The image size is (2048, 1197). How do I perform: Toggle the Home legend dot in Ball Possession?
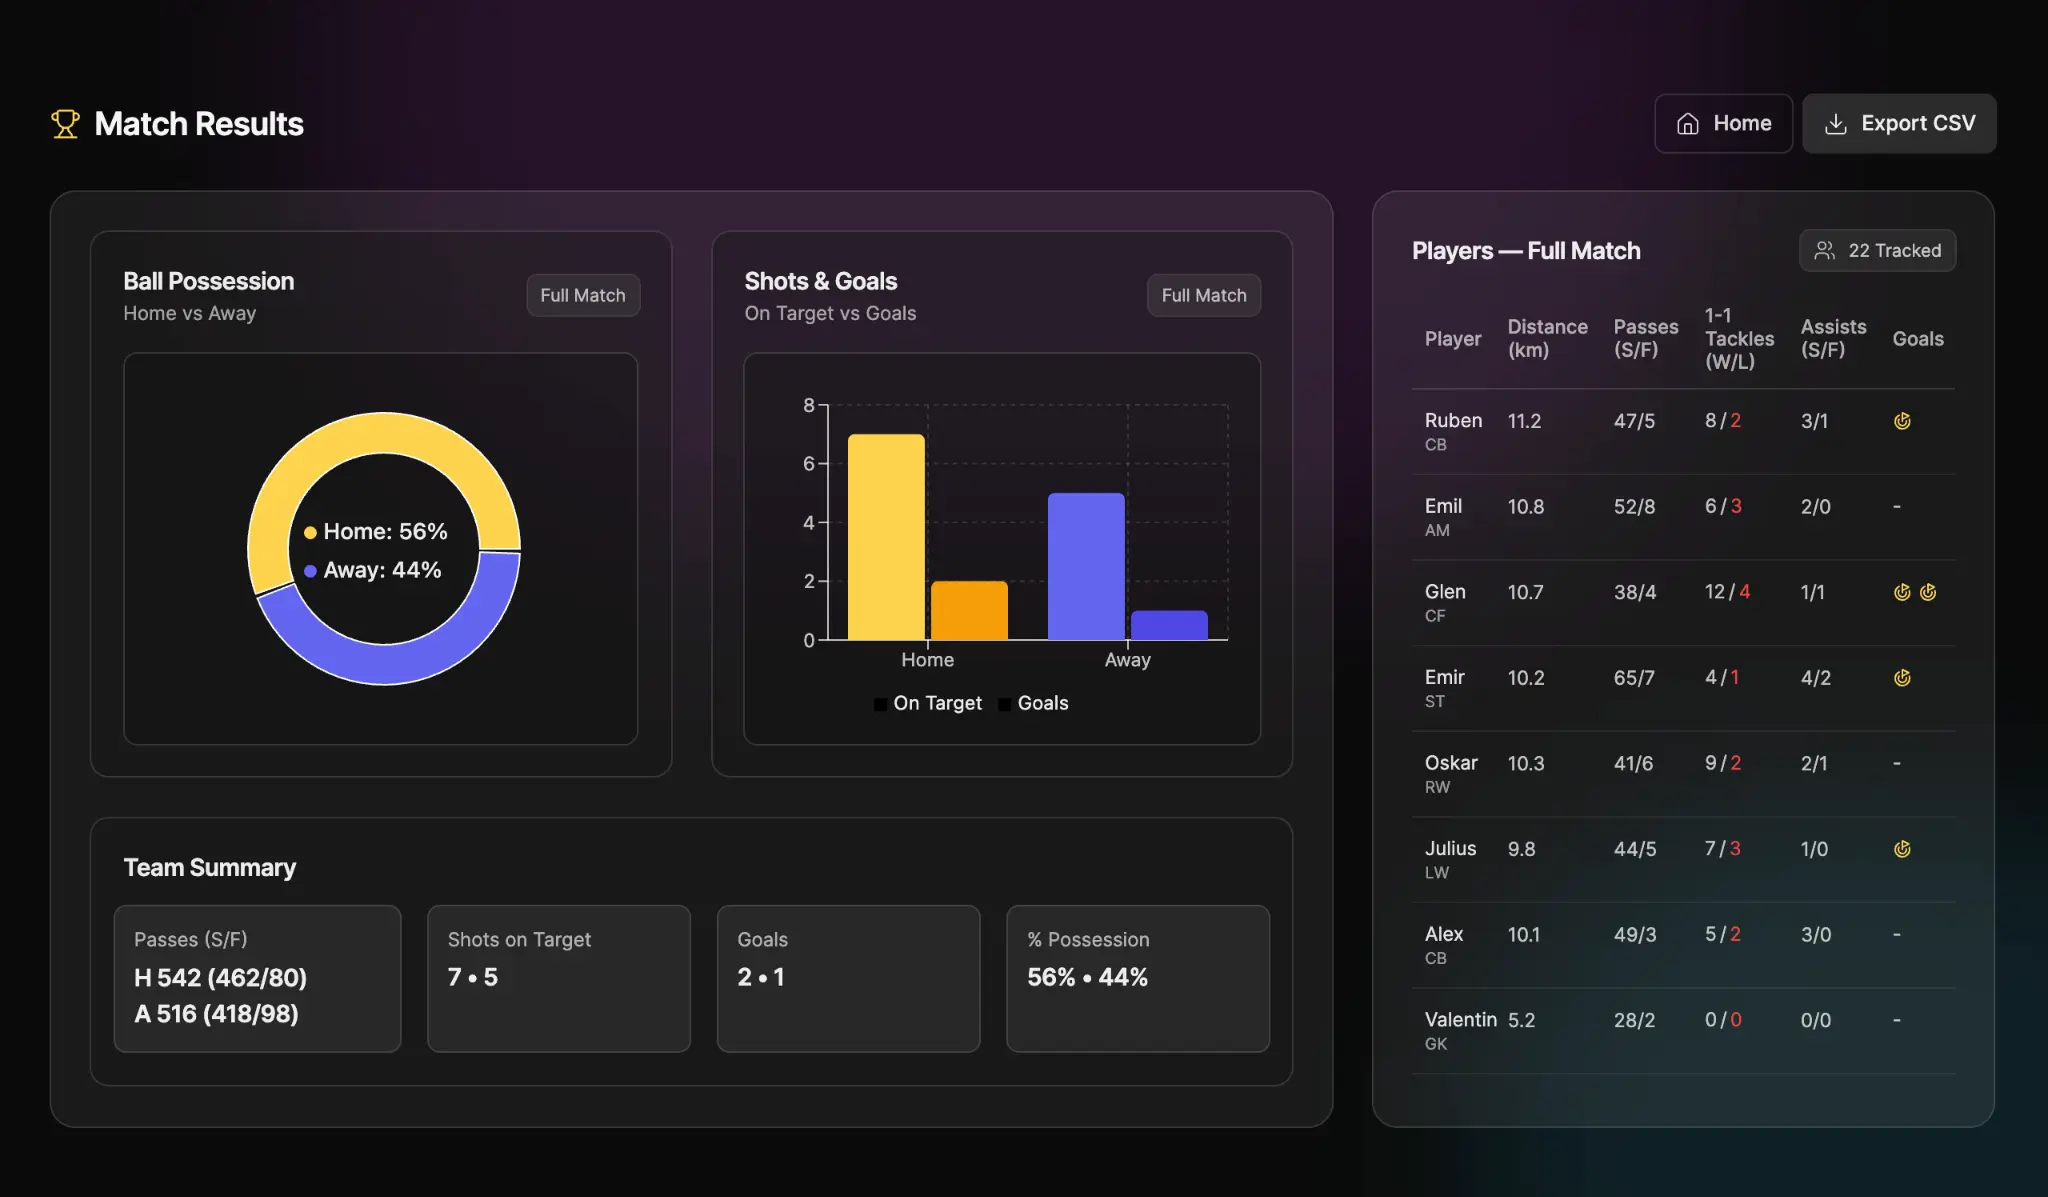pos(311,532)
